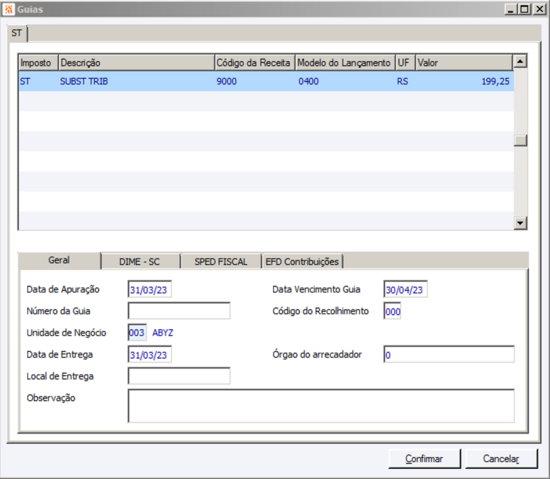Confirm the guia with Confirmar button
Screen dimensions: 550x479
[424, 459]
